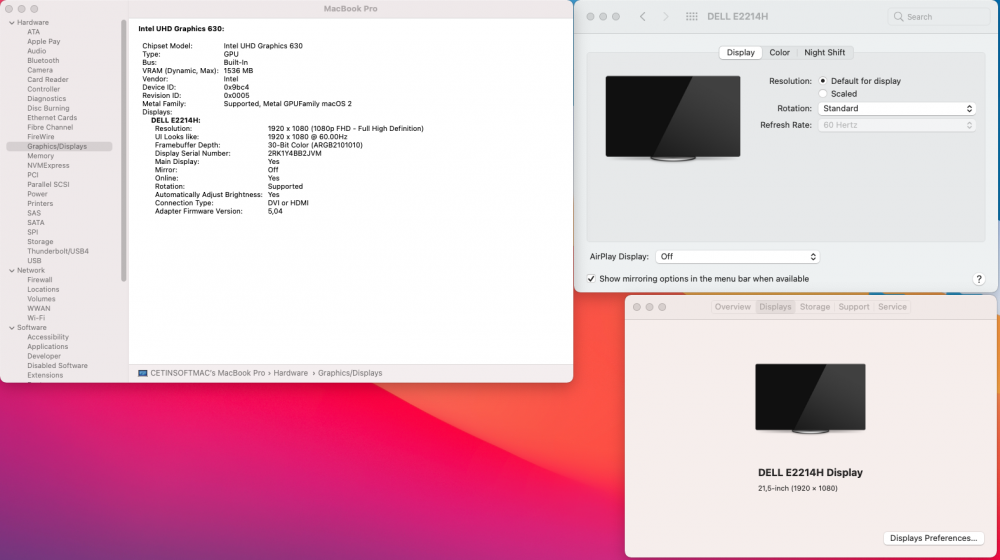This screenshot has width=1000, height=560.
Task: Click the monitor image in Displays preferences
Action: click(x=673, y=118)
